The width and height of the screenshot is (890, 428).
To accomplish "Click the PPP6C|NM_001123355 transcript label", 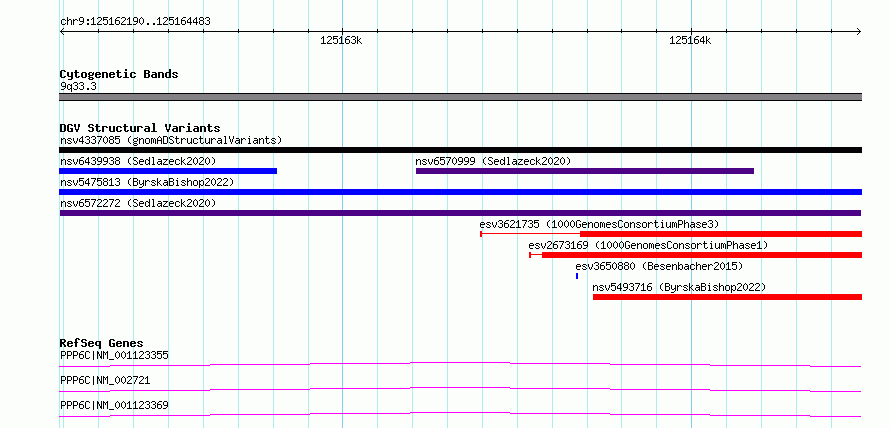I will pos(114,355).
